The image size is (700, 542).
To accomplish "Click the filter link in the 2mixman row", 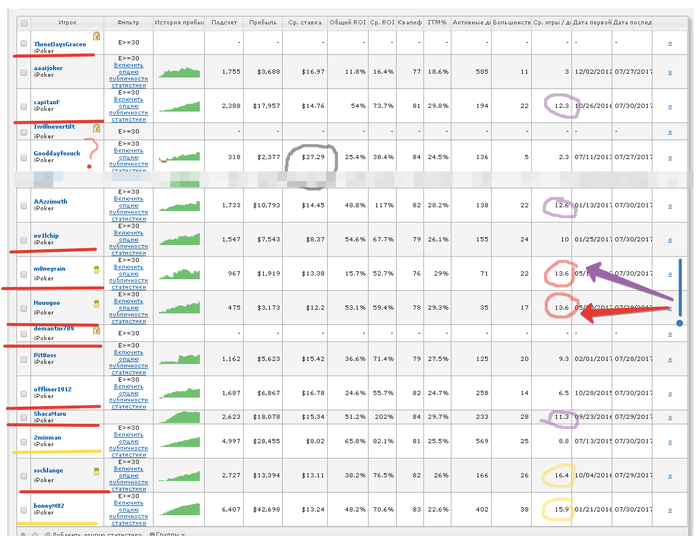I will (129, 444).
